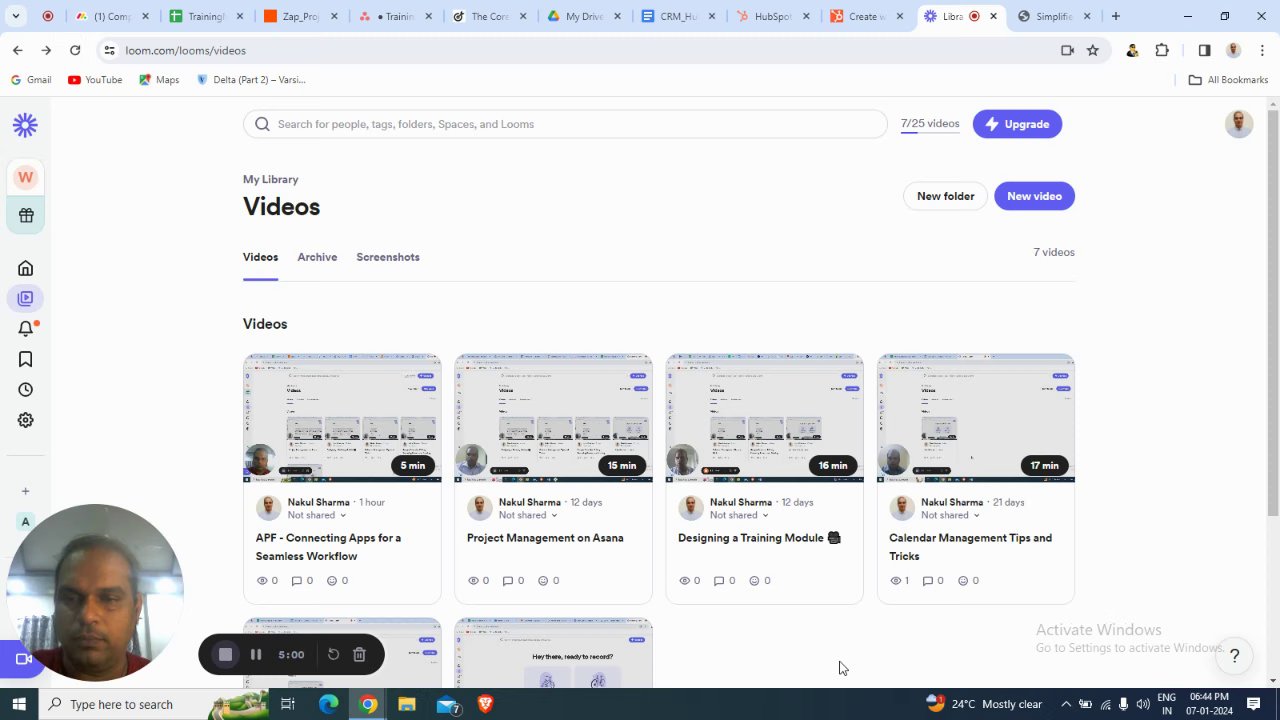Open the views count on Calendar Management video
This screenshot has height=720, width=1280.
point(900,581)
